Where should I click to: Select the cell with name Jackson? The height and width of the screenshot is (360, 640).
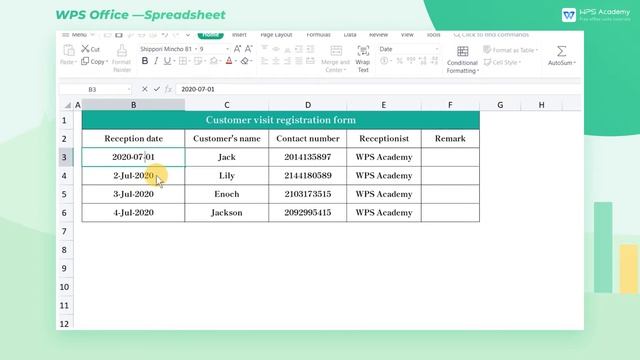click(227, 213)
